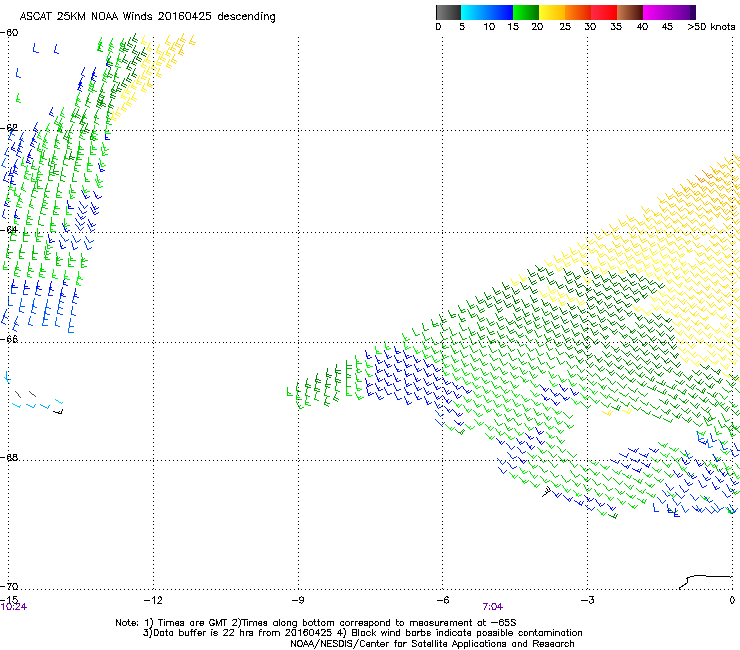This screenshot has height=650, width=740.
Task: Click the purple "7:04" time stamp
Action: tap(492, 607)
